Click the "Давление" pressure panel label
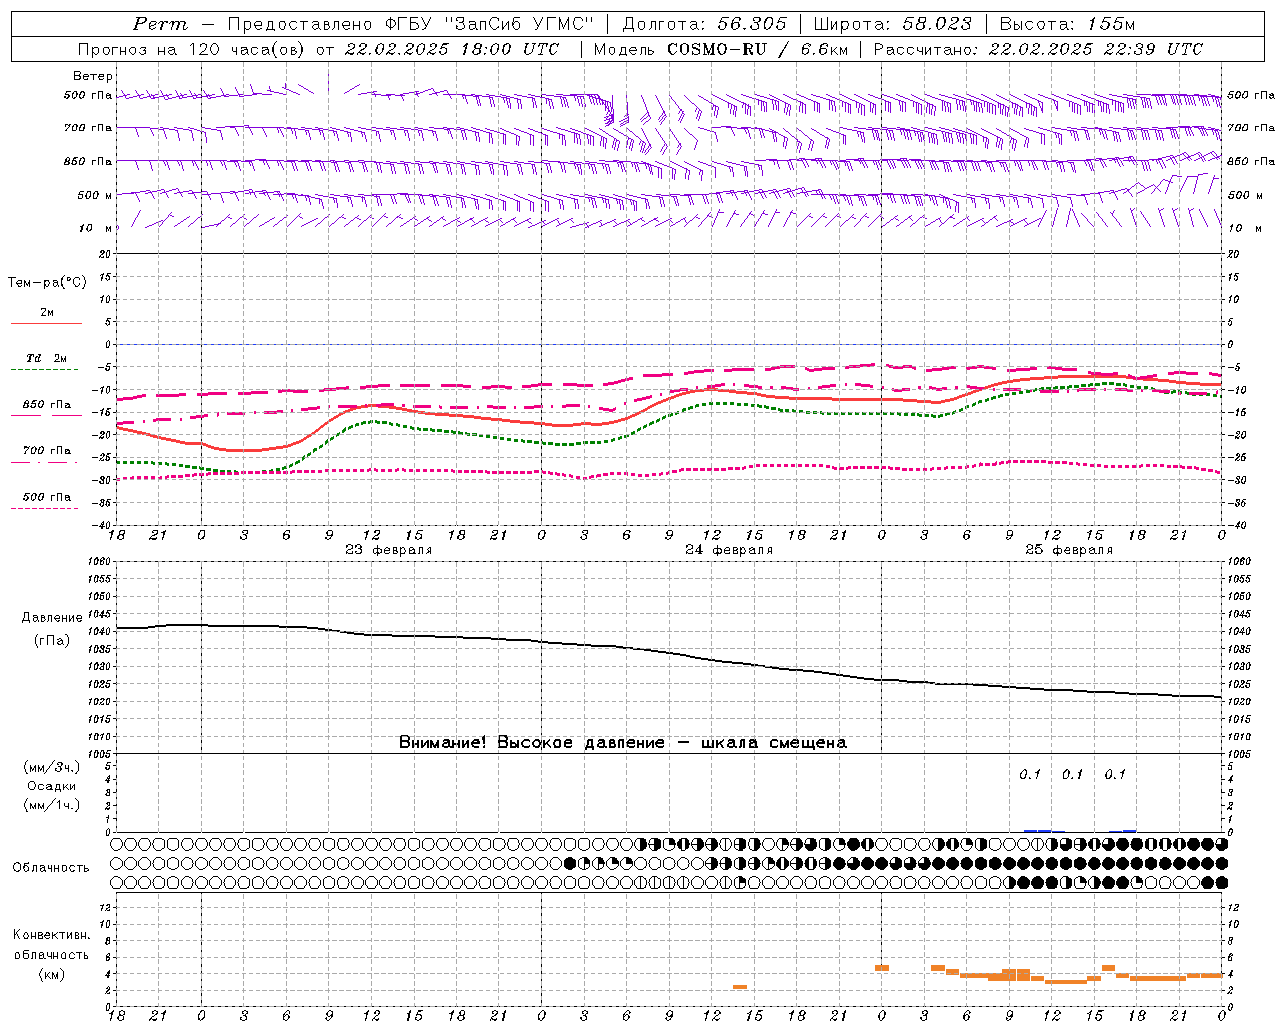Image resolution: width=1280 pixels, height=1024 pixels. pos(52,618)
